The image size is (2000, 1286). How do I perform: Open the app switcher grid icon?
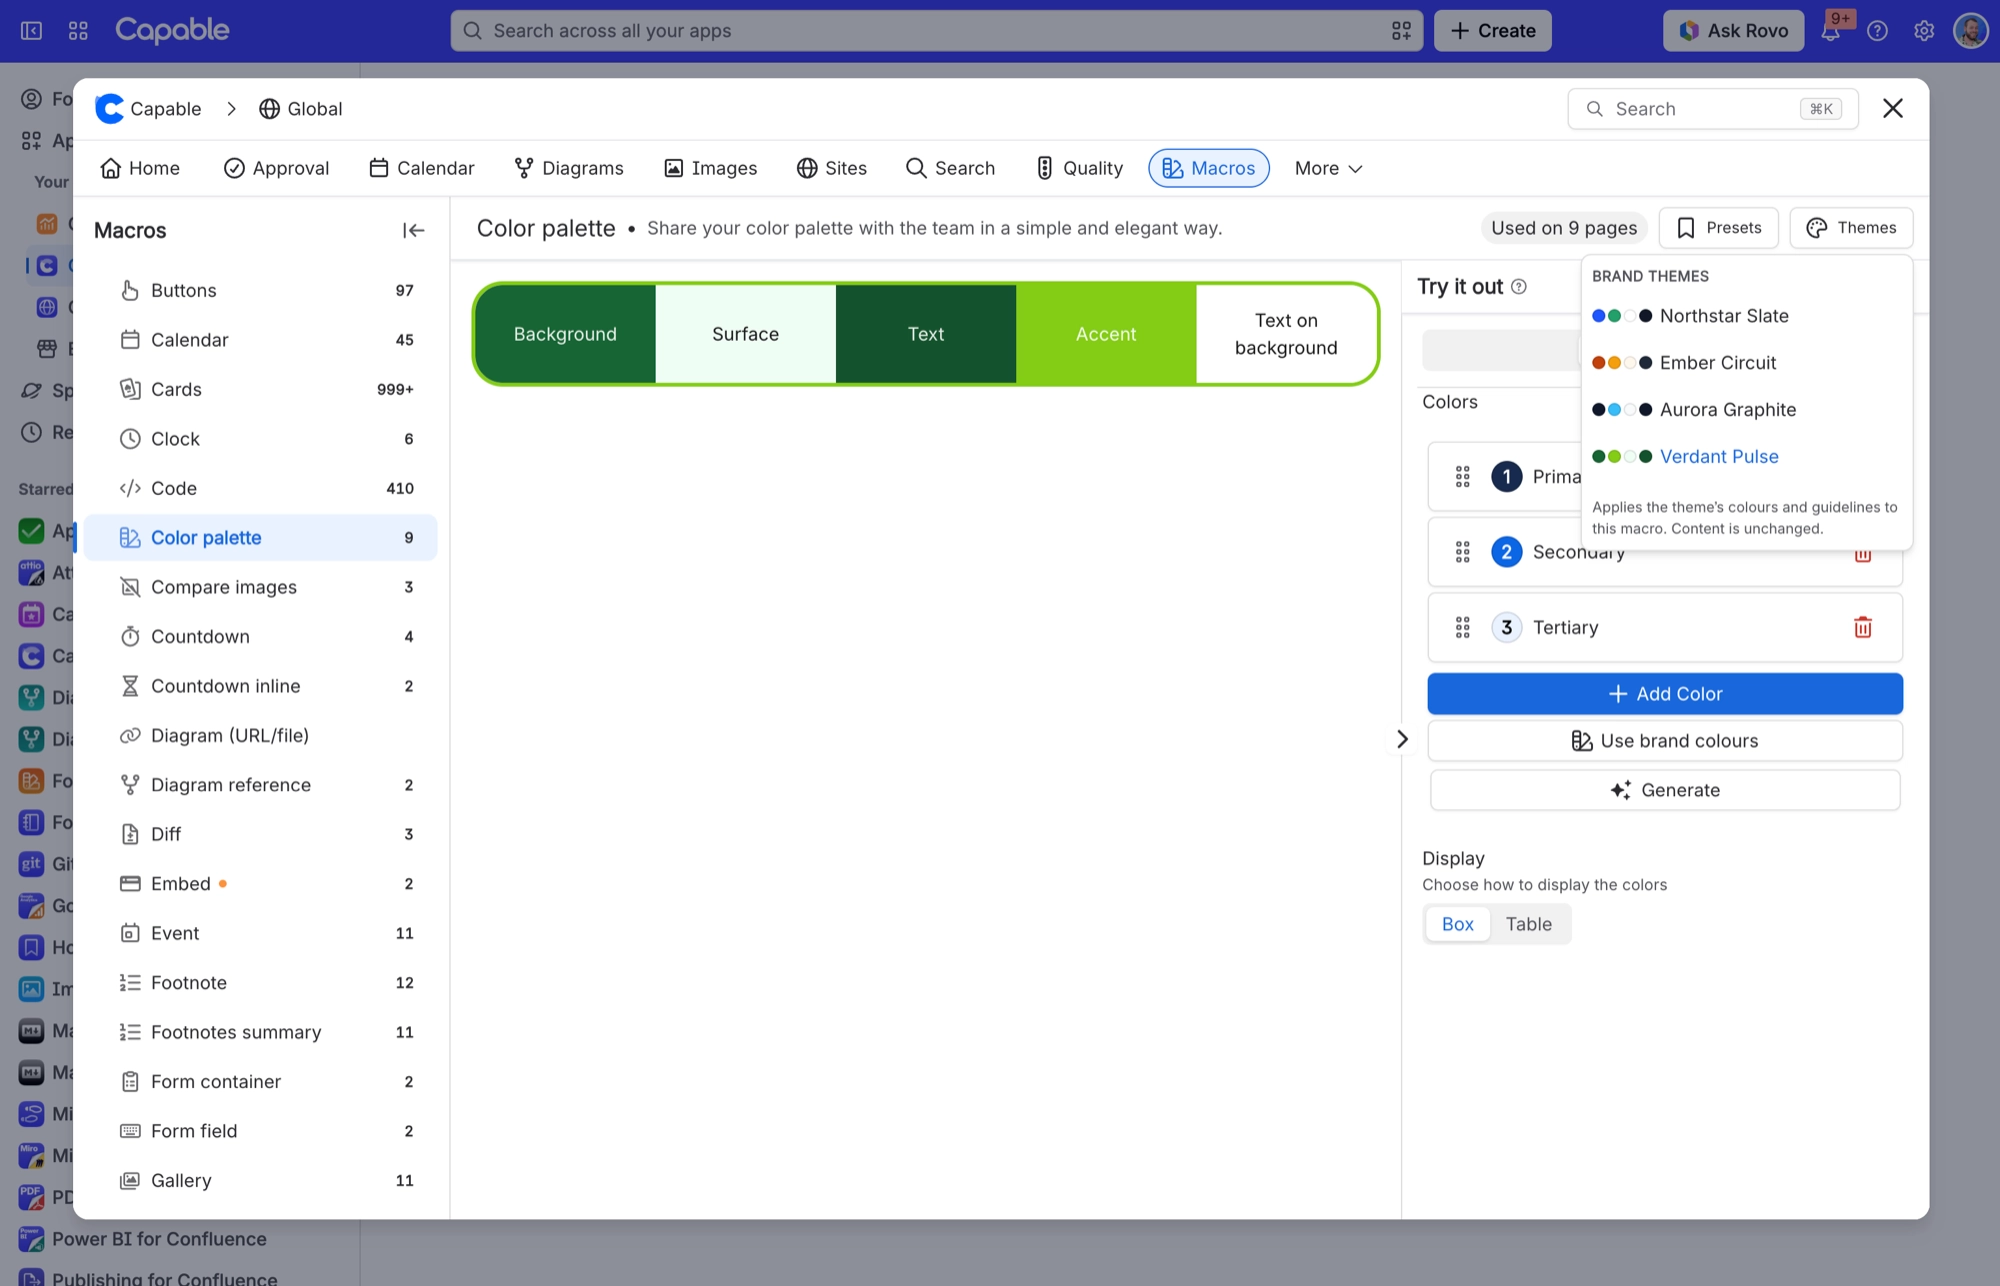tap(78, 31)
